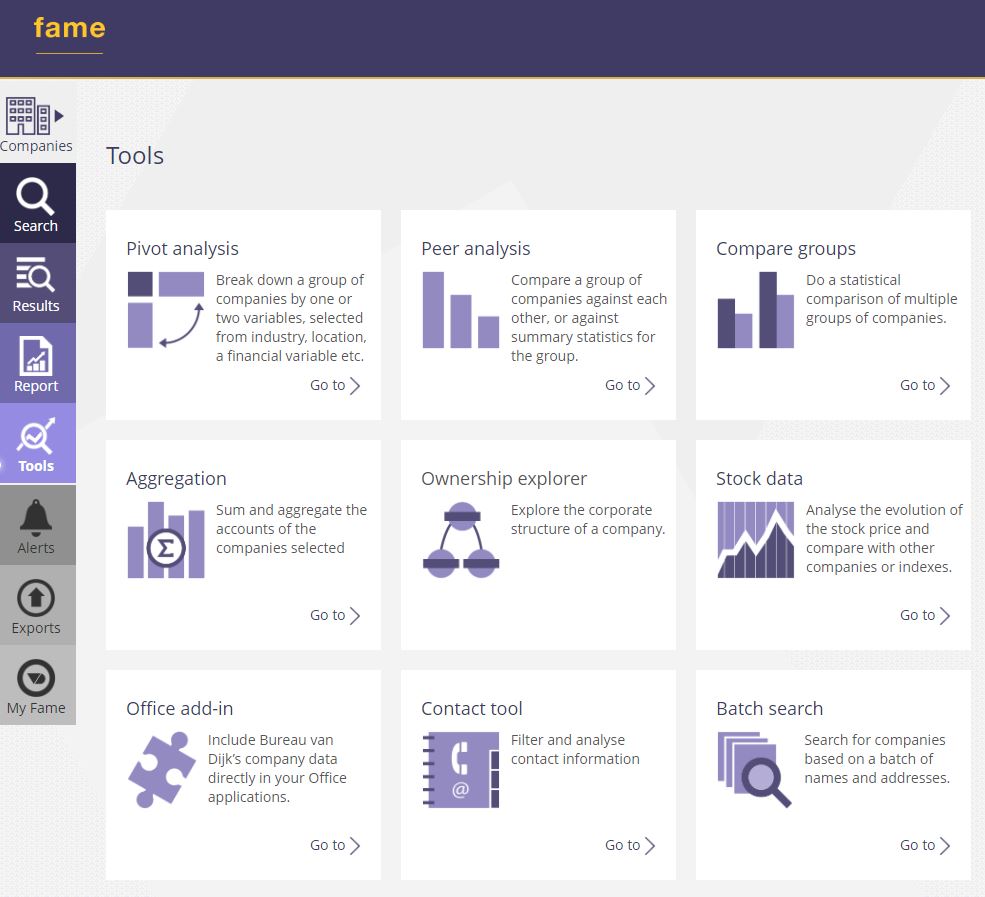Open the Search sidebar tab
The width and height of the screenshot is (985, 897).
point(37,204)
